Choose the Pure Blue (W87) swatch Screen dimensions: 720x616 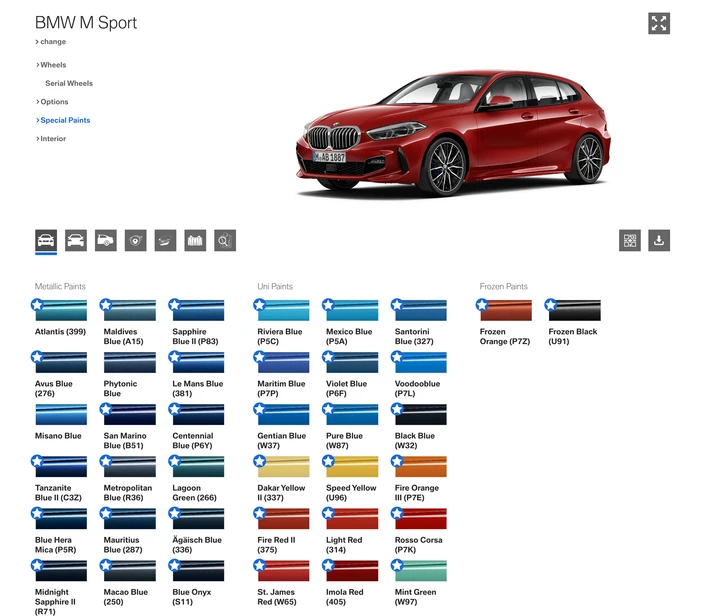[x=352, y=414]
